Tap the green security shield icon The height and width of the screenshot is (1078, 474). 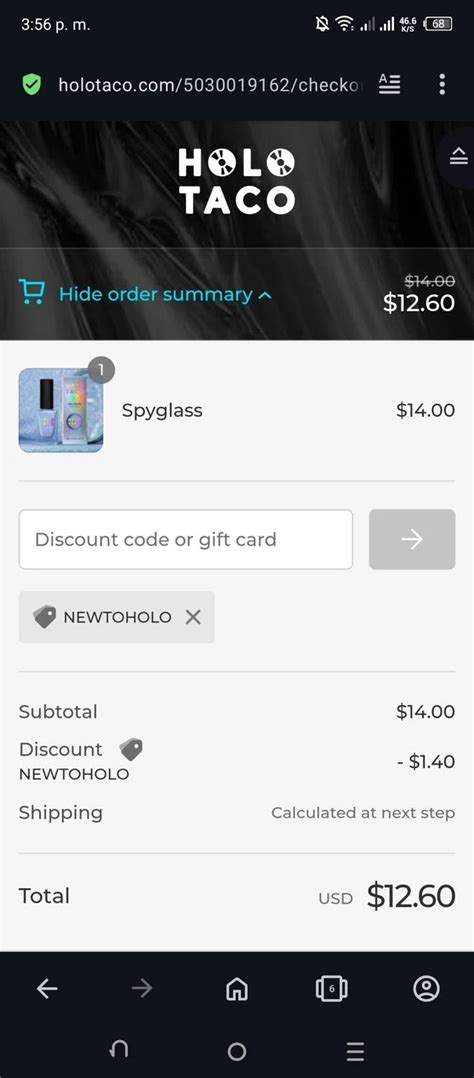[32, 85]
